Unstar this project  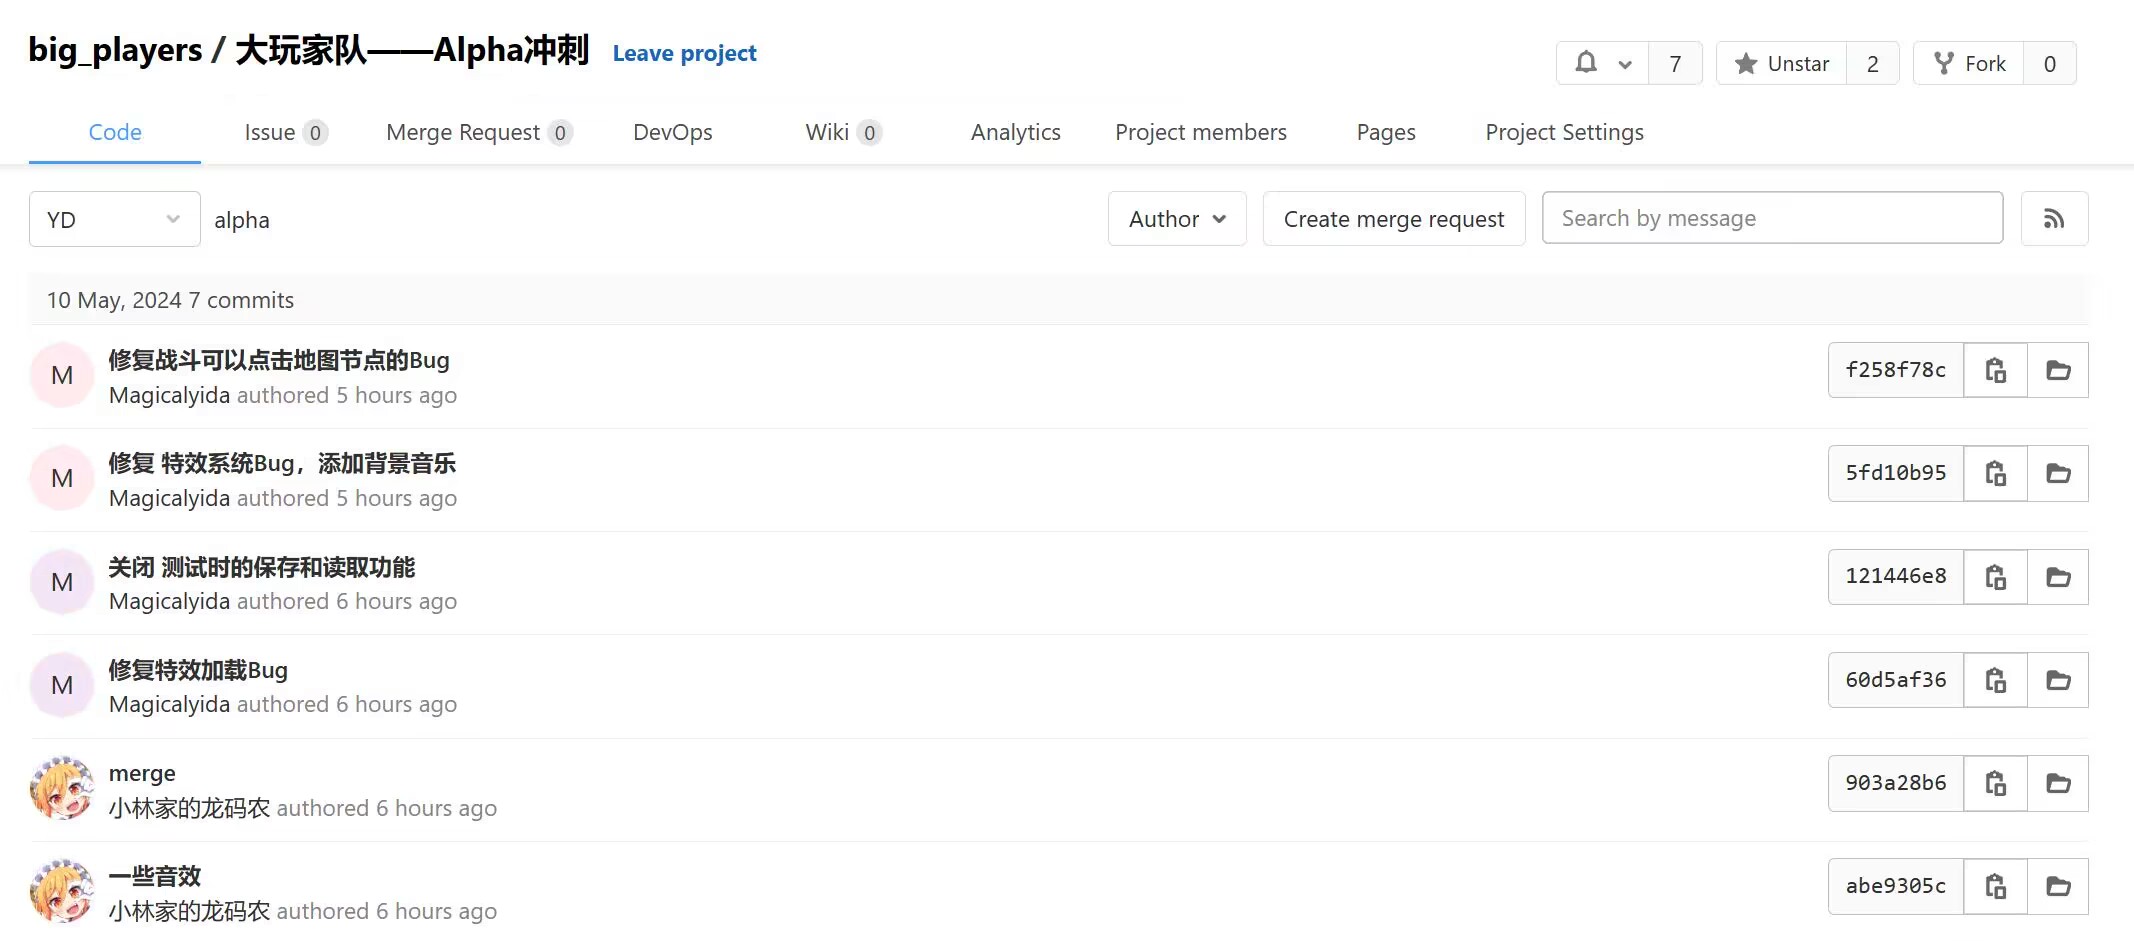(x=1781, y=64)
